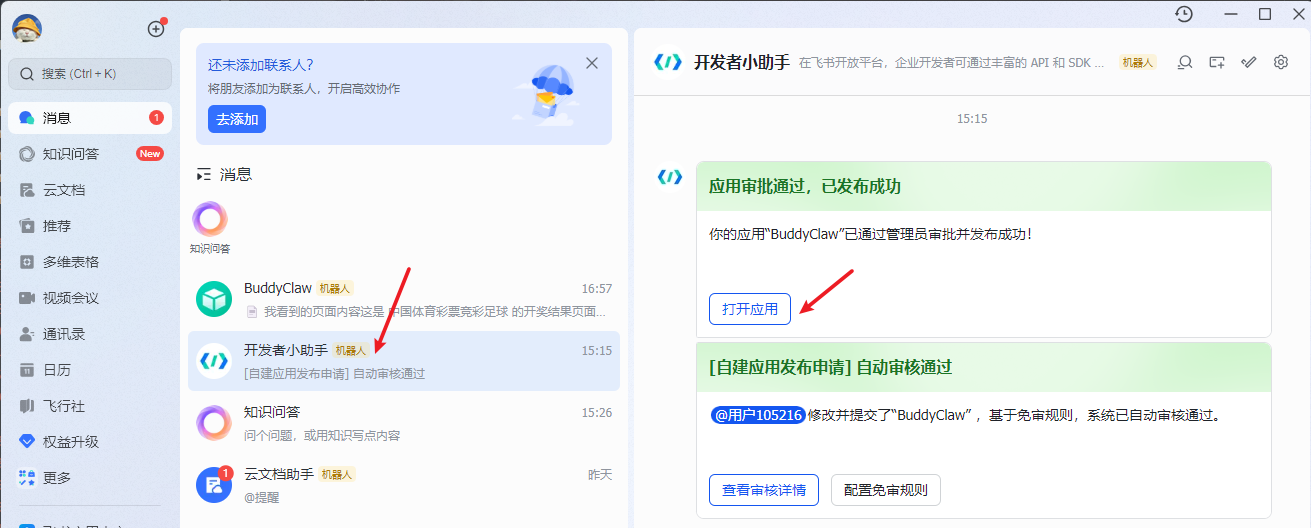Image resolution: width=1311 pixels, height=528 pixels.
Task: Click the message sender bot avatar
Action: 669,177
